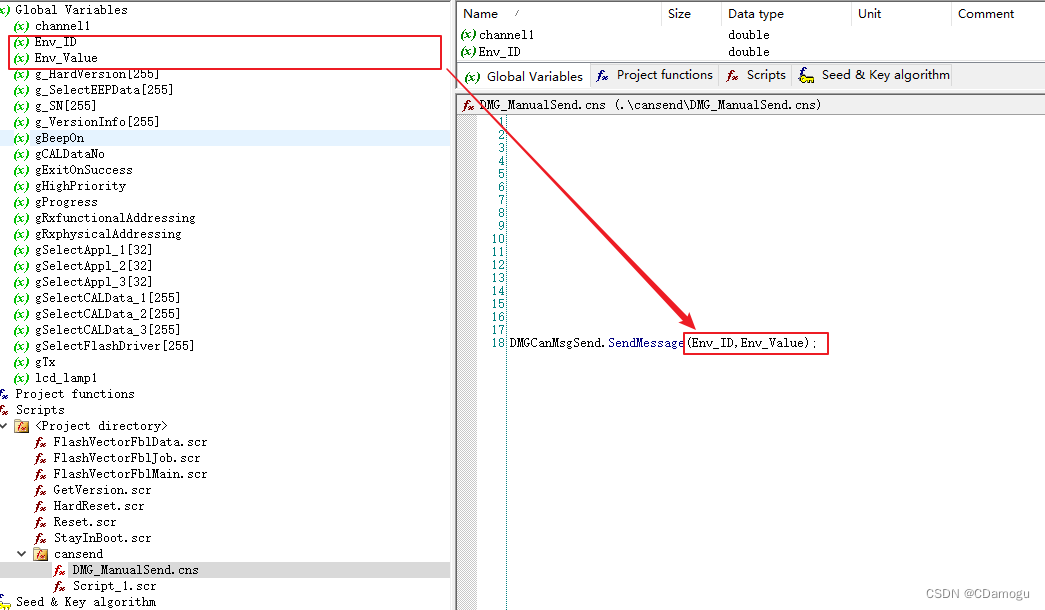Screen dimensions: 1045x610
Task: Select the Reset.scr script
Action: [x=82, y=522]
